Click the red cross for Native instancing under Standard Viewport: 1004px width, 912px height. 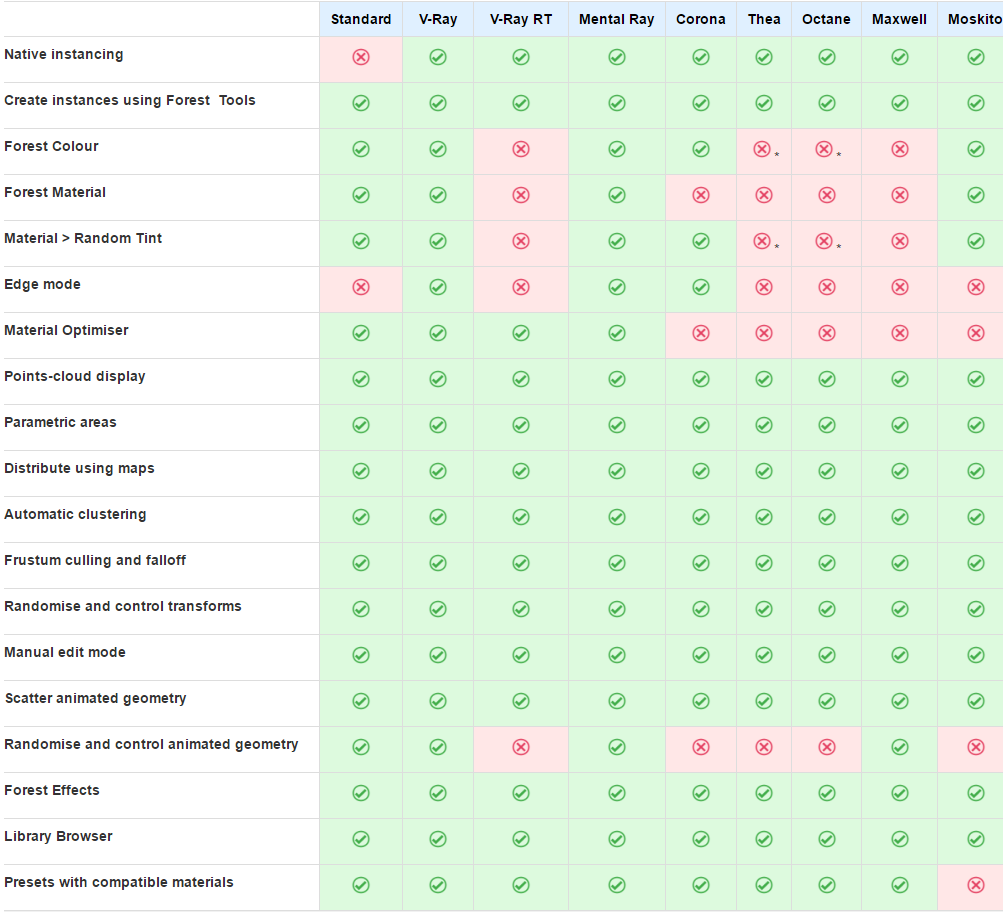click(x=361, y=57)
